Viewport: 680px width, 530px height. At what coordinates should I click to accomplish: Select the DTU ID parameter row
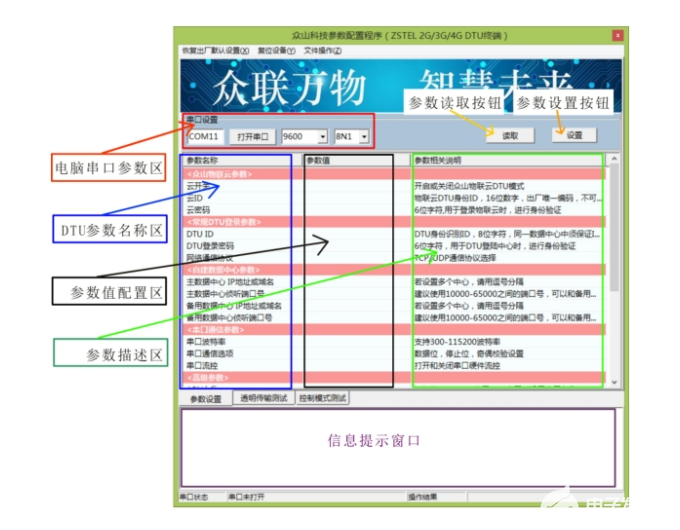click(x=394, y=234)
